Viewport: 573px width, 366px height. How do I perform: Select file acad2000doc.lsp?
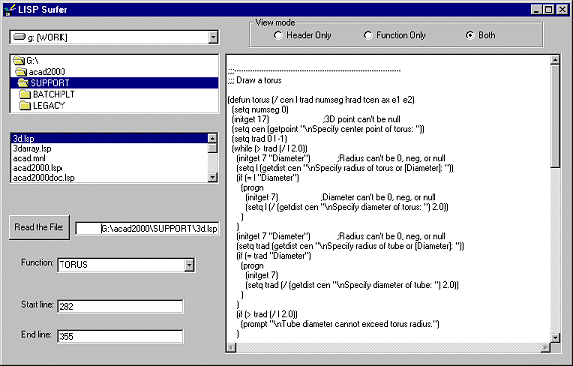pos(109,178)
